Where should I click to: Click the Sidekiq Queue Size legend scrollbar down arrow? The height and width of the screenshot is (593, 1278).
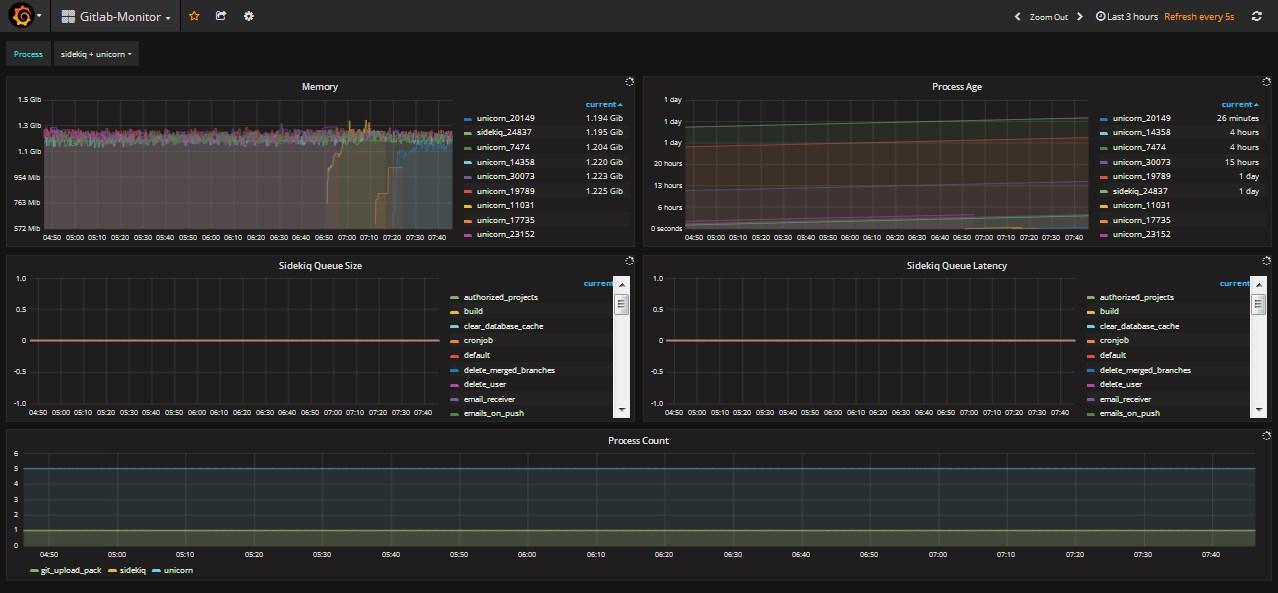click(x=621, y=409)
